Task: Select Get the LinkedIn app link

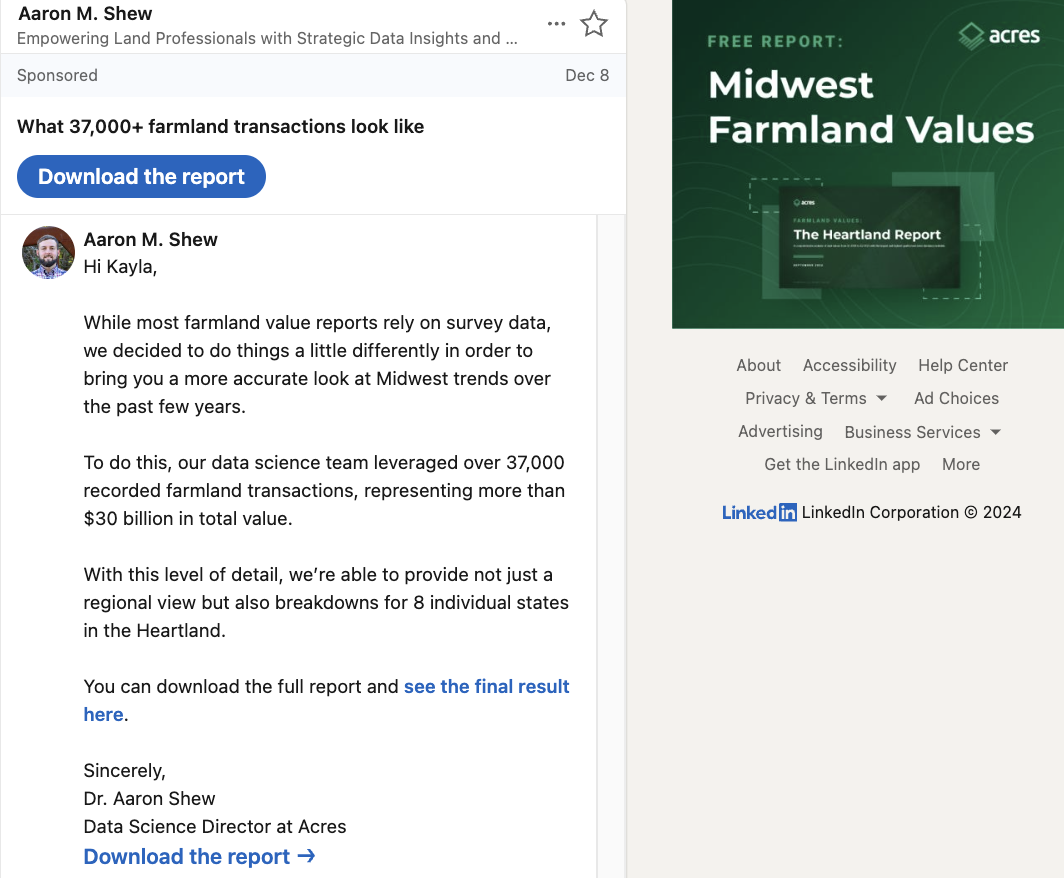Action: pyautogui.click(x=842, y=464)
